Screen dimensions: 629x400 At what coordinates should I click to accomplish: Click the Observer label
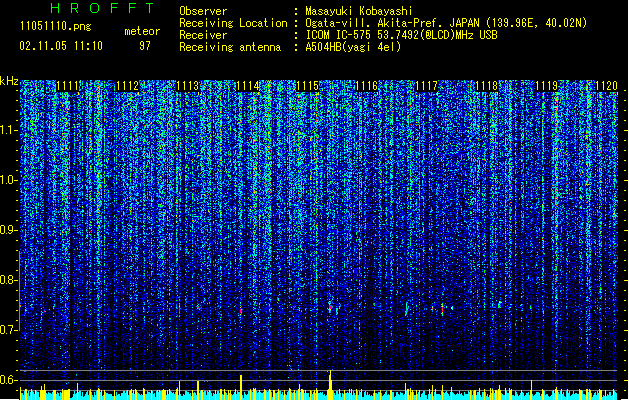[203, 11]
